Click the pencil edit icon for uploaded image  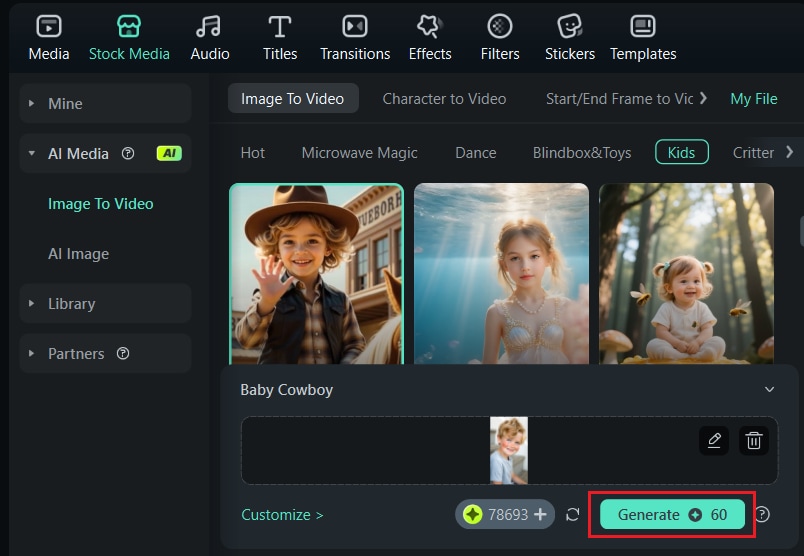pos(714,440)
